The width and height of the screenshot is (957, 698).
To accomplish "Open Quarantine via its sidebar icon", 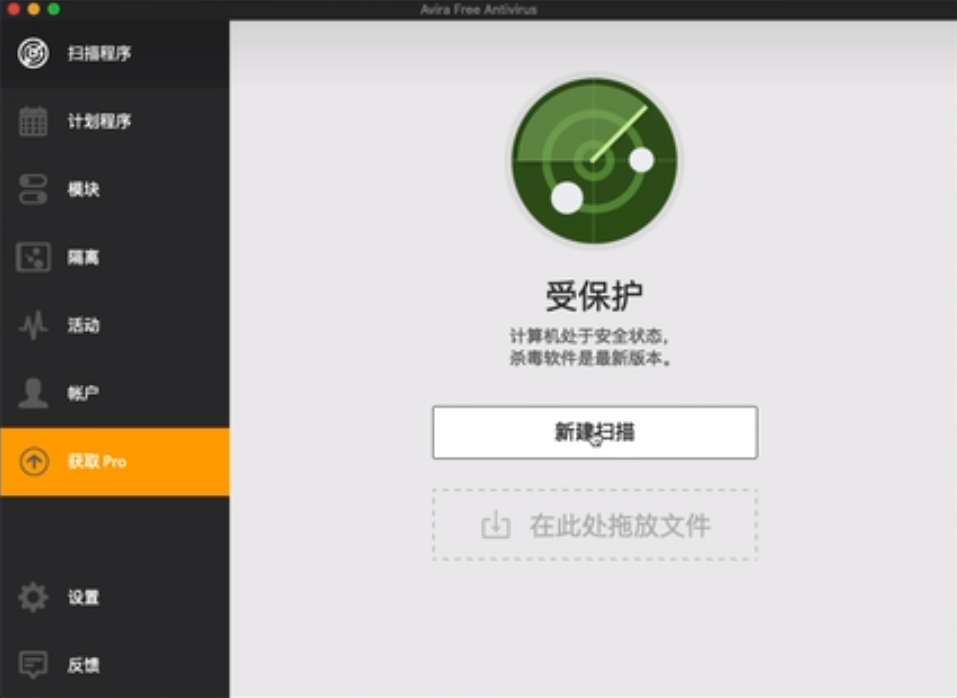I will click(x=33, y=257).
